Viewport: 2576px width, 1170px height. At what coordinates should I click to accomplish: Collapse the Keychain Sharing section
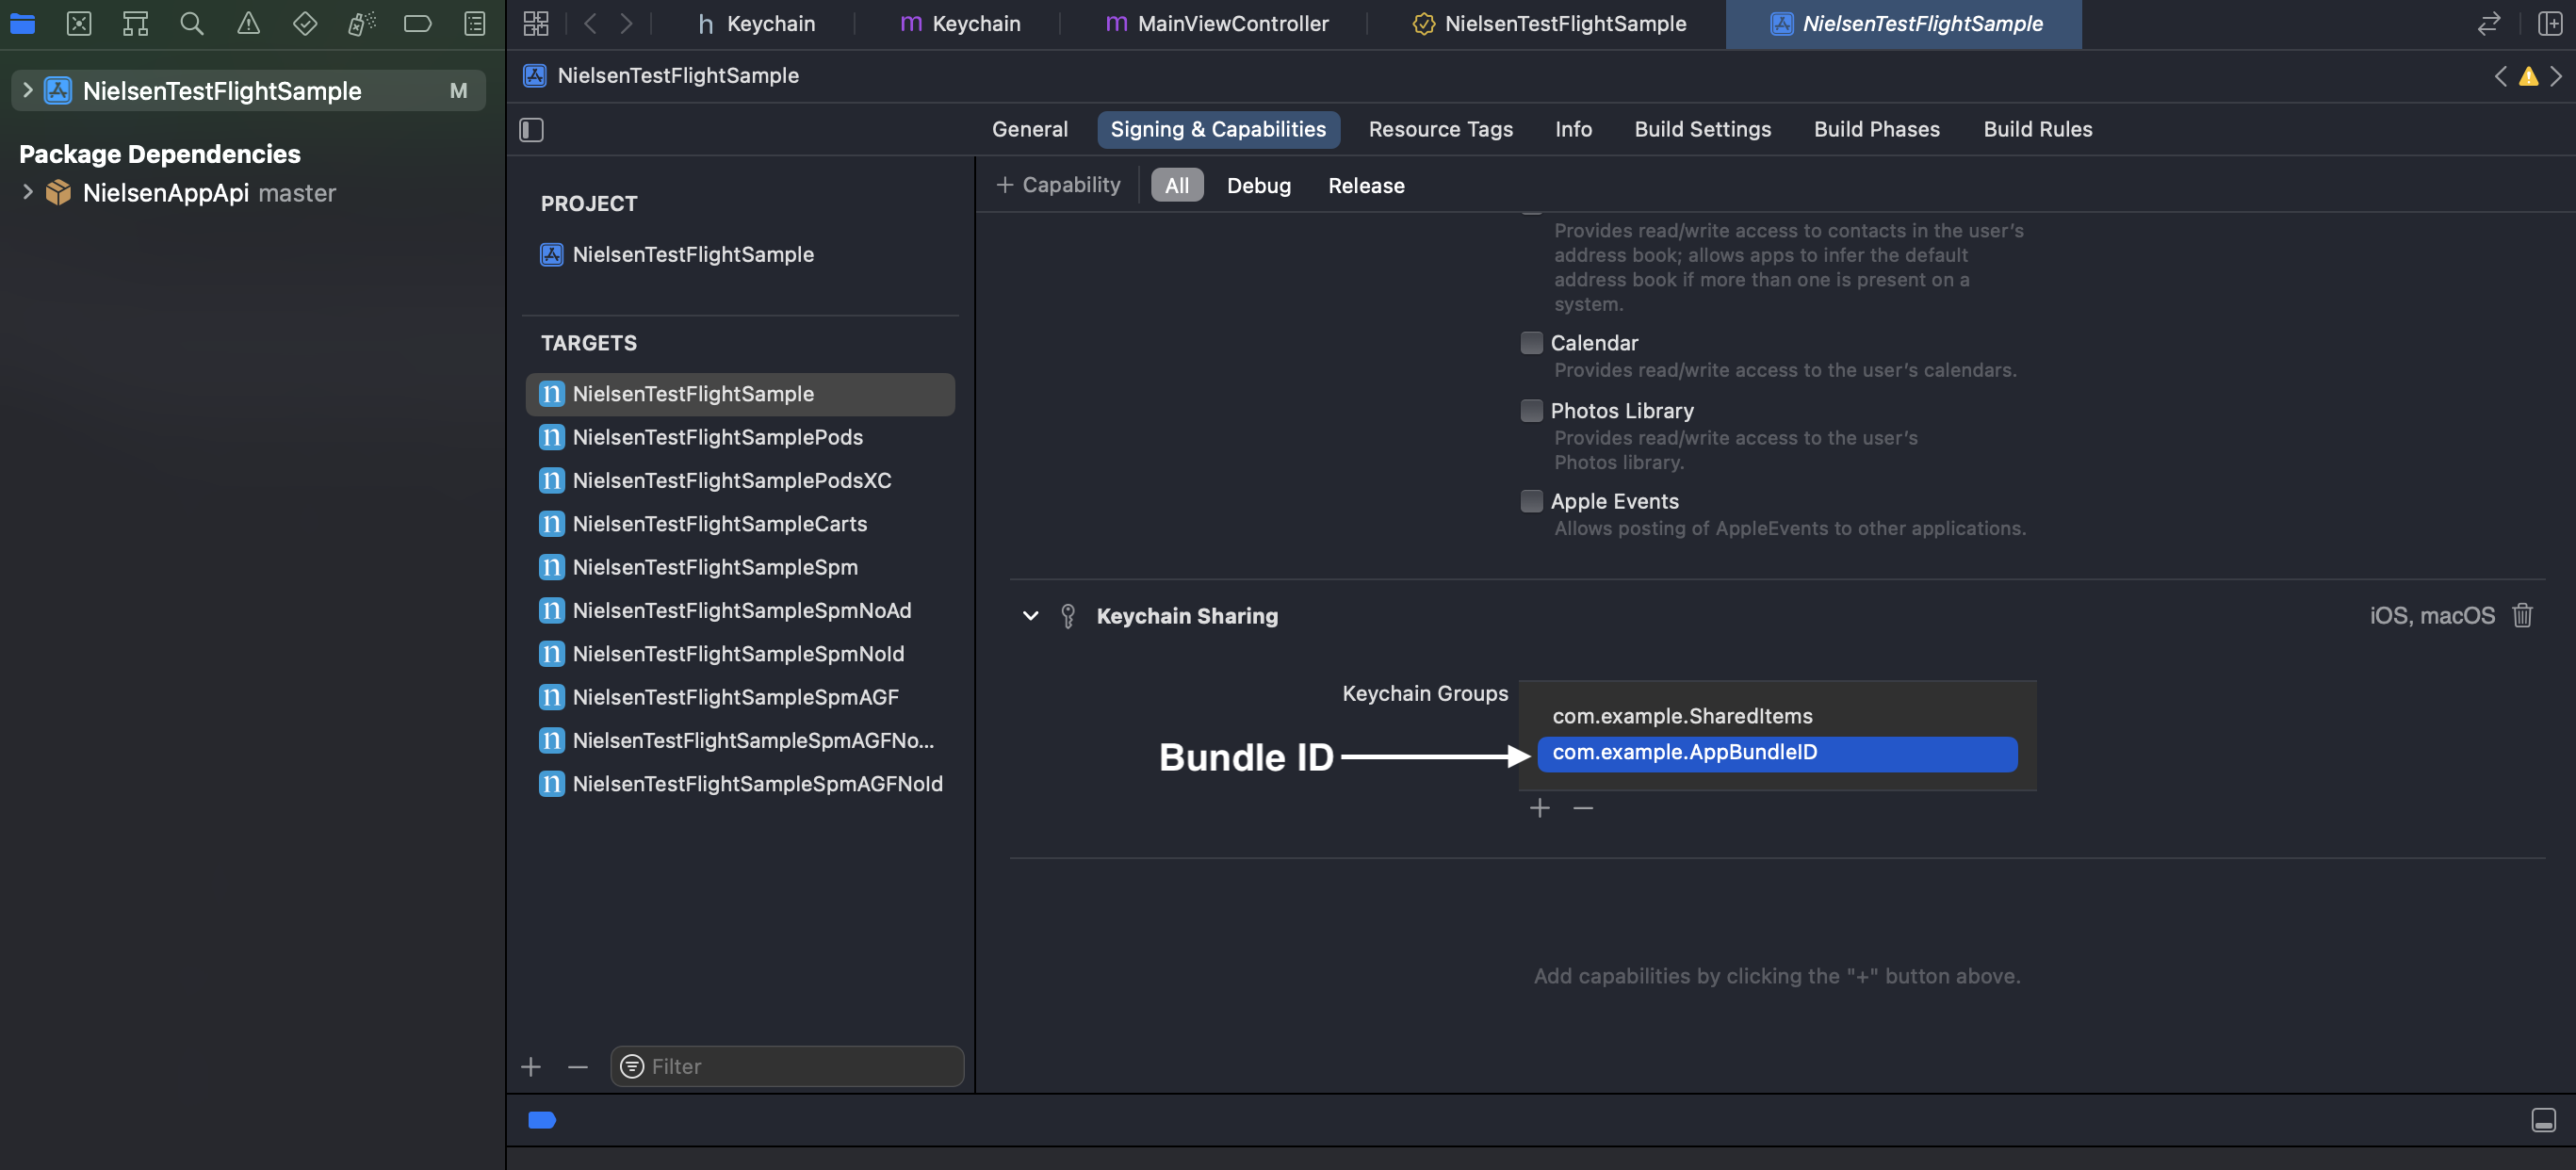pyautogui.click(x=1030, y=615)
